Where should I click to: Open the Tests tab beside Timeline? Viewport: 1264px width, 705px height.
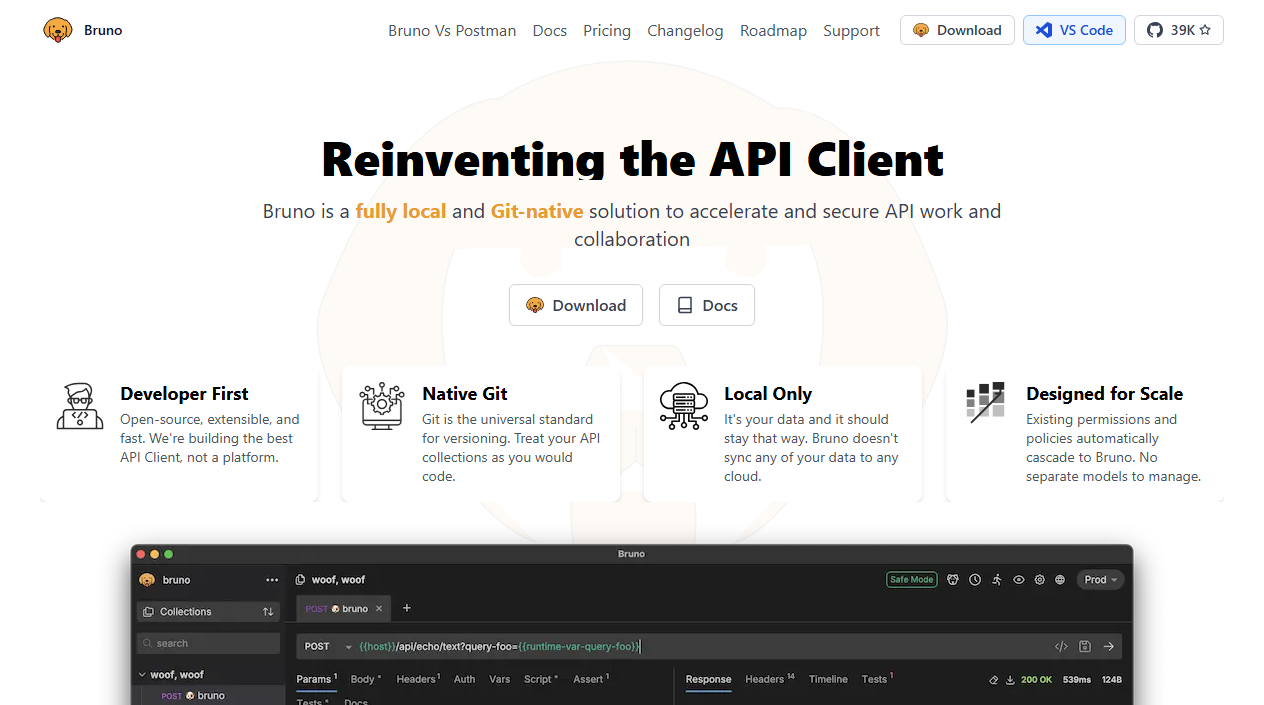click(x=877, y=680)
